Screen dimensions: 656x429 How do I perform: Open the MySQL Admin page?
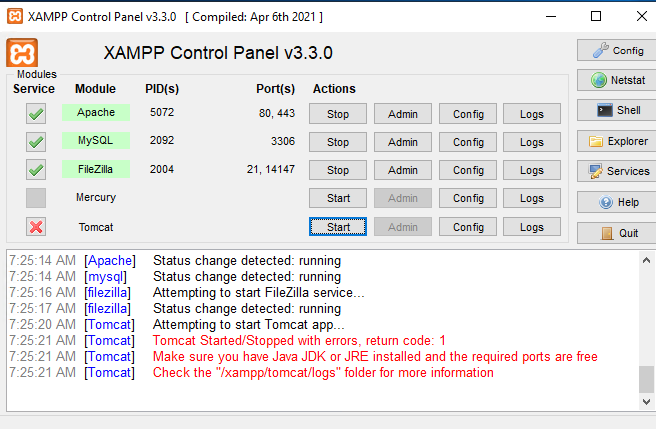(x=403, y=142)
